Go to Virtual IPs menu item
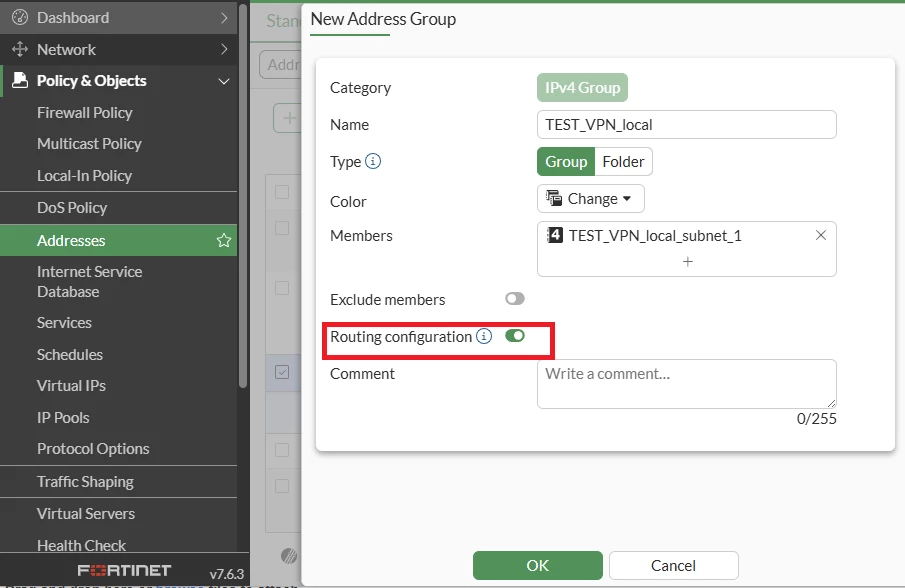 72,385
